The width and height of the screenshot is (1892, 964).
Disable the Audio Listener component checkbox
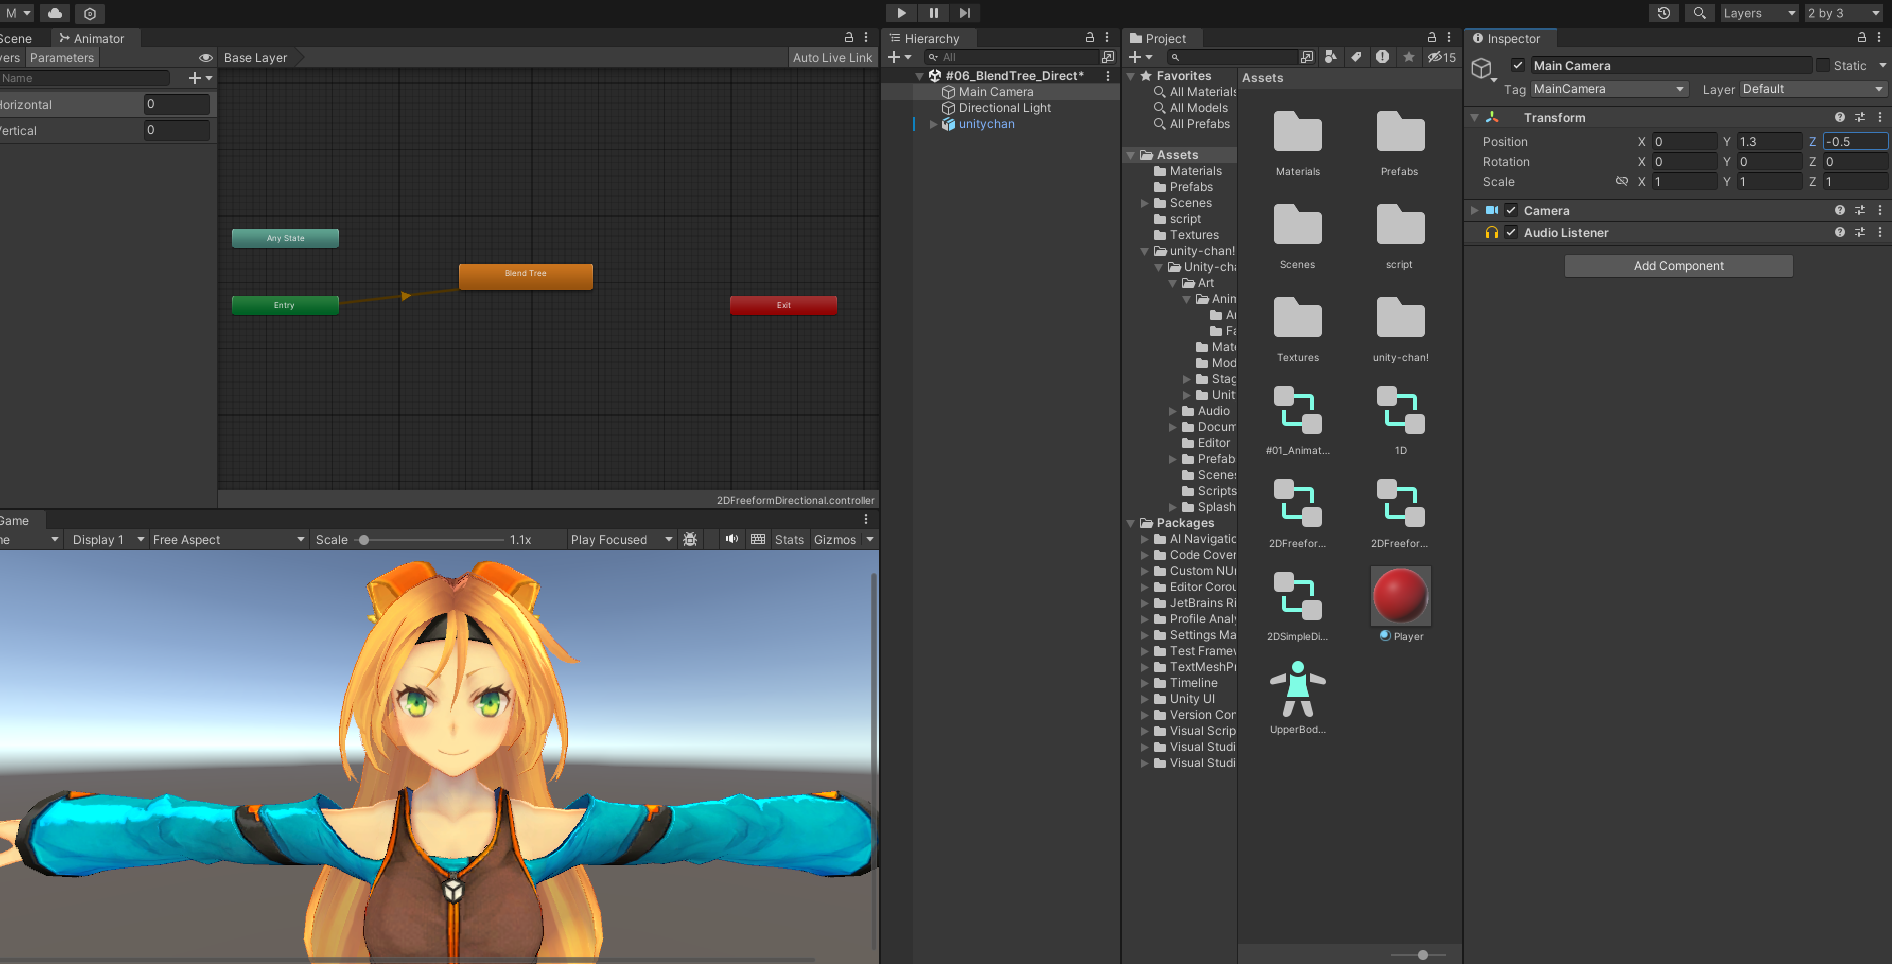1511,232
